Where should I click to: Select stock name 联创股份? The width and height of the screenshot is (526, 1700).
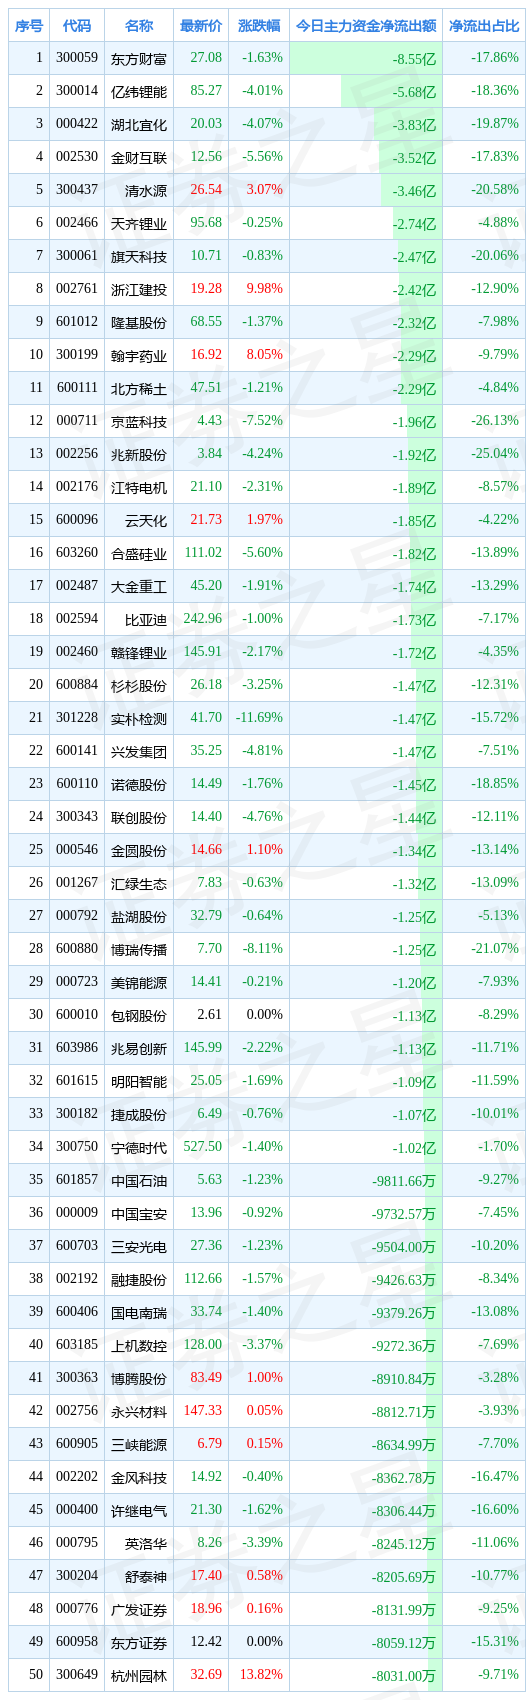[139, 818]
